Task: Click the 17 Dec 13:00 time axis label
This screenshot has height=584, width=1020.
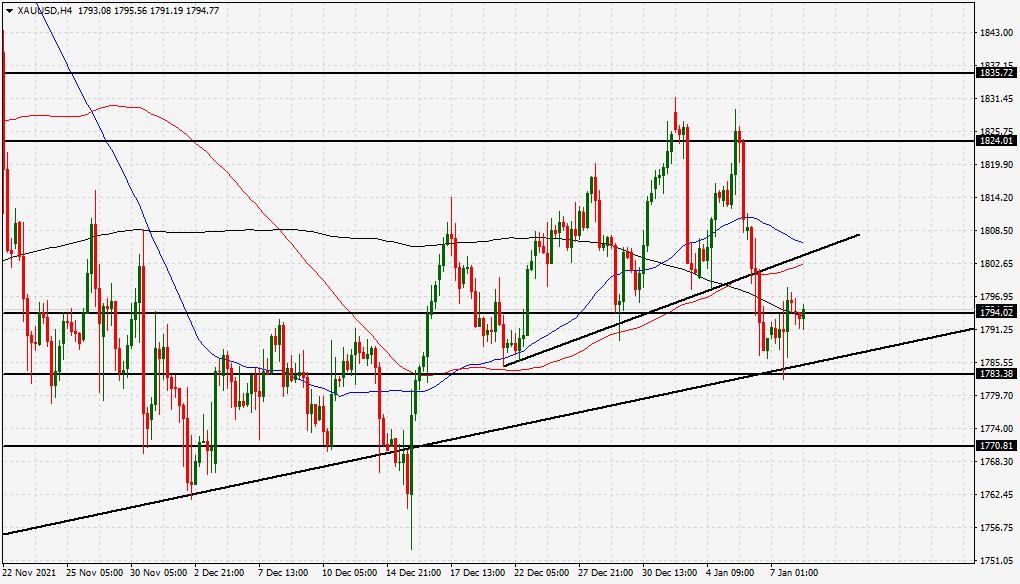Action: (477, 573)
